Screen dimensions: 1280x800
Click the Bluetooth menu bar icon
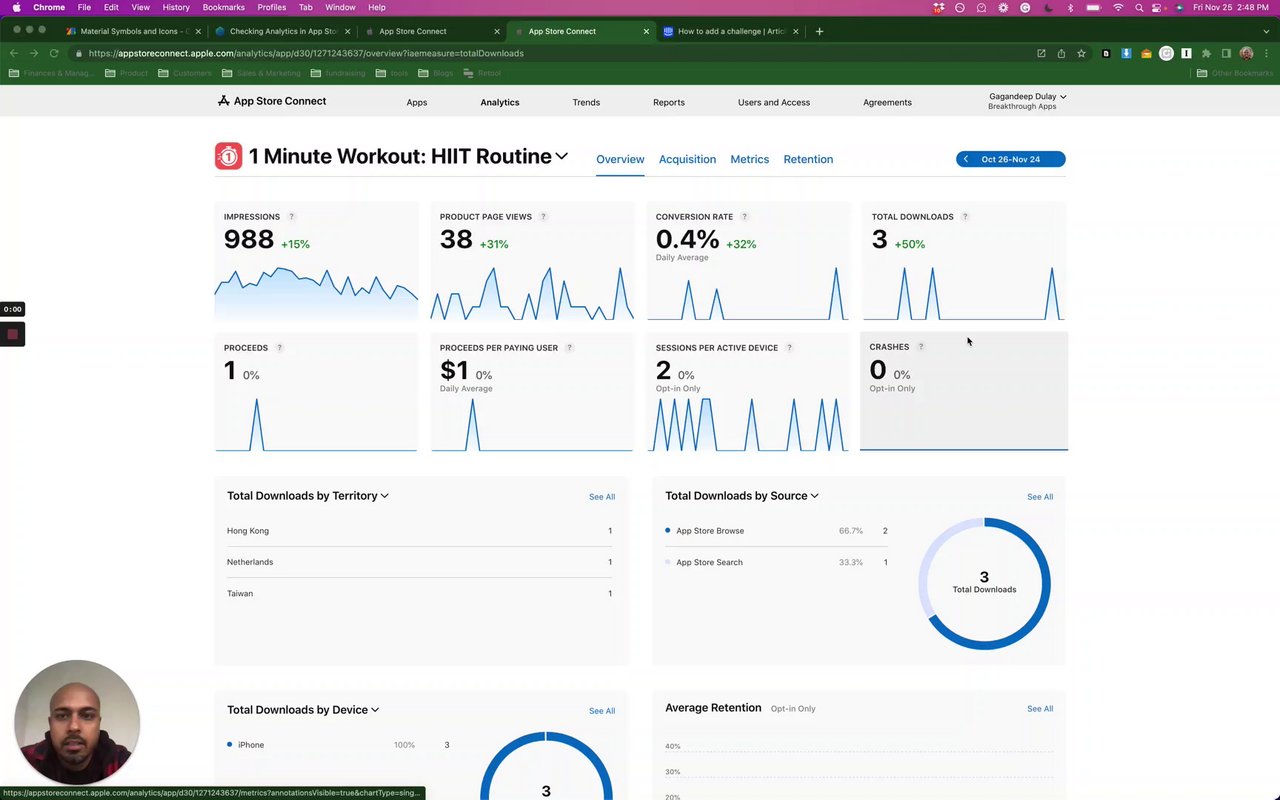[x=1070, y=7]
